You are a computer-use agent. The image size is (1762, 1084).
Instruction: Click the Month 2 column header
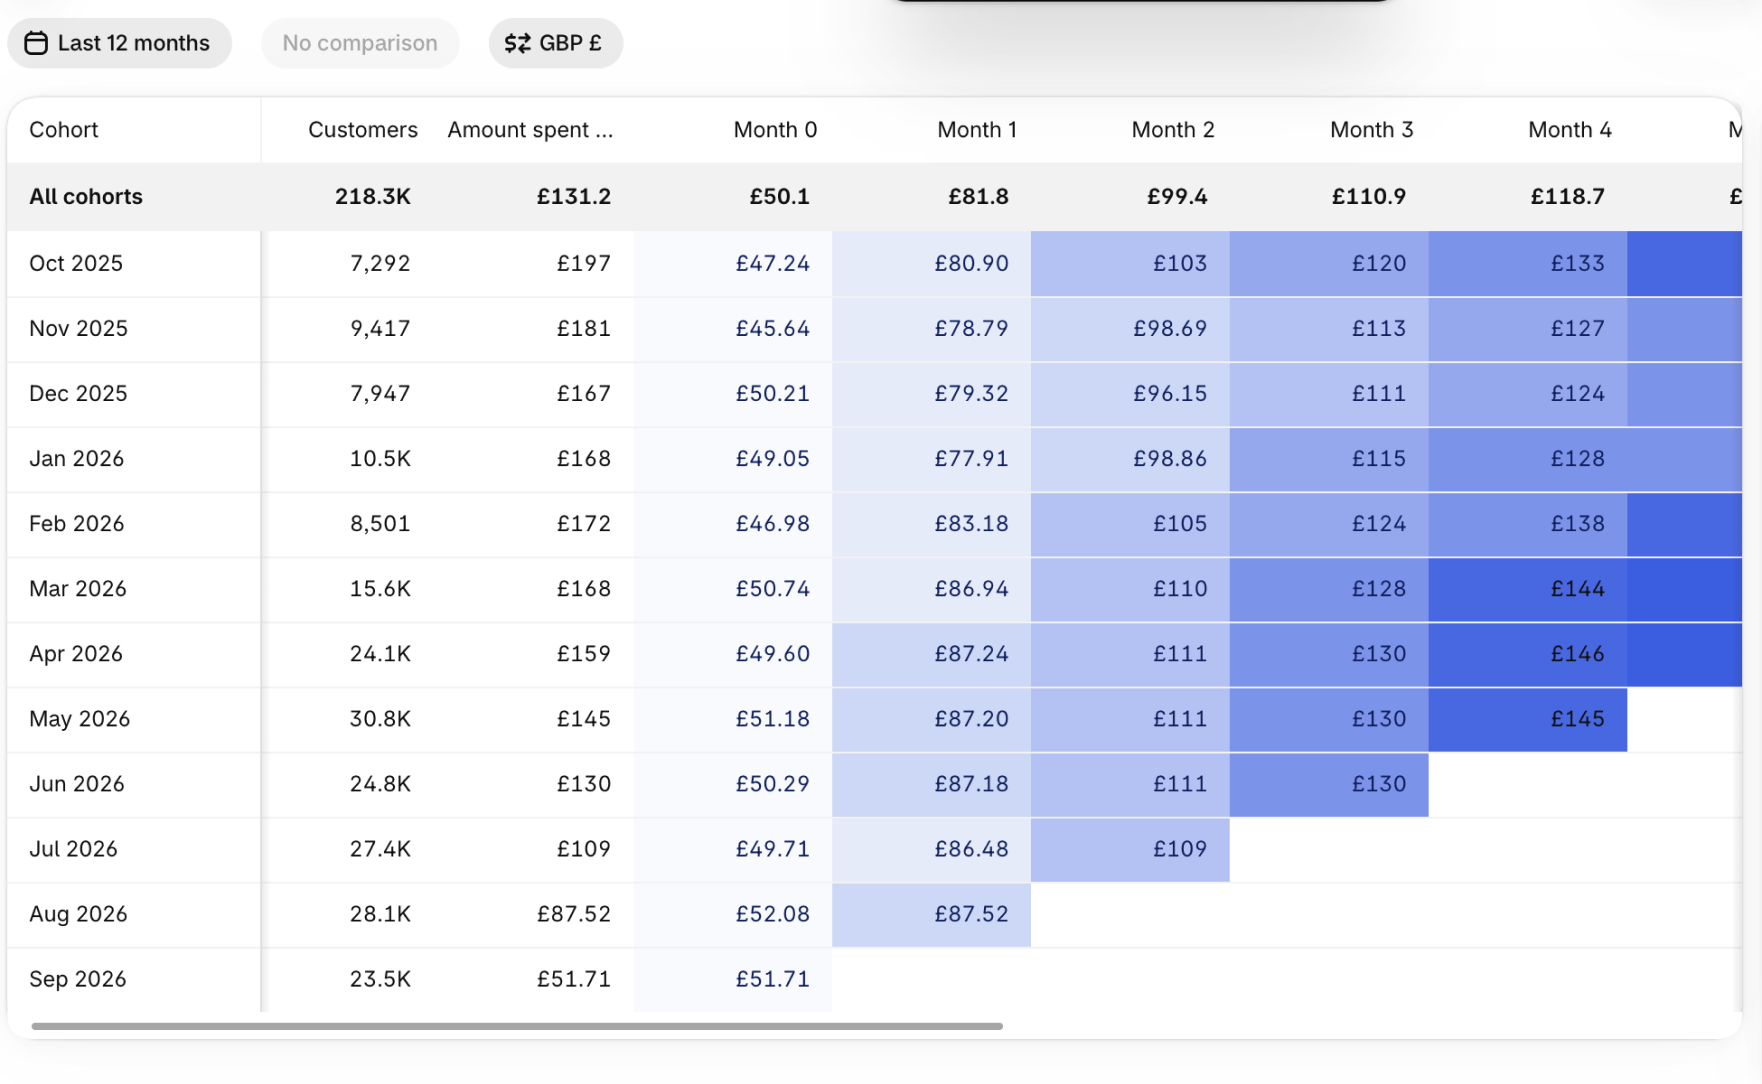(x=1173, y=130)
